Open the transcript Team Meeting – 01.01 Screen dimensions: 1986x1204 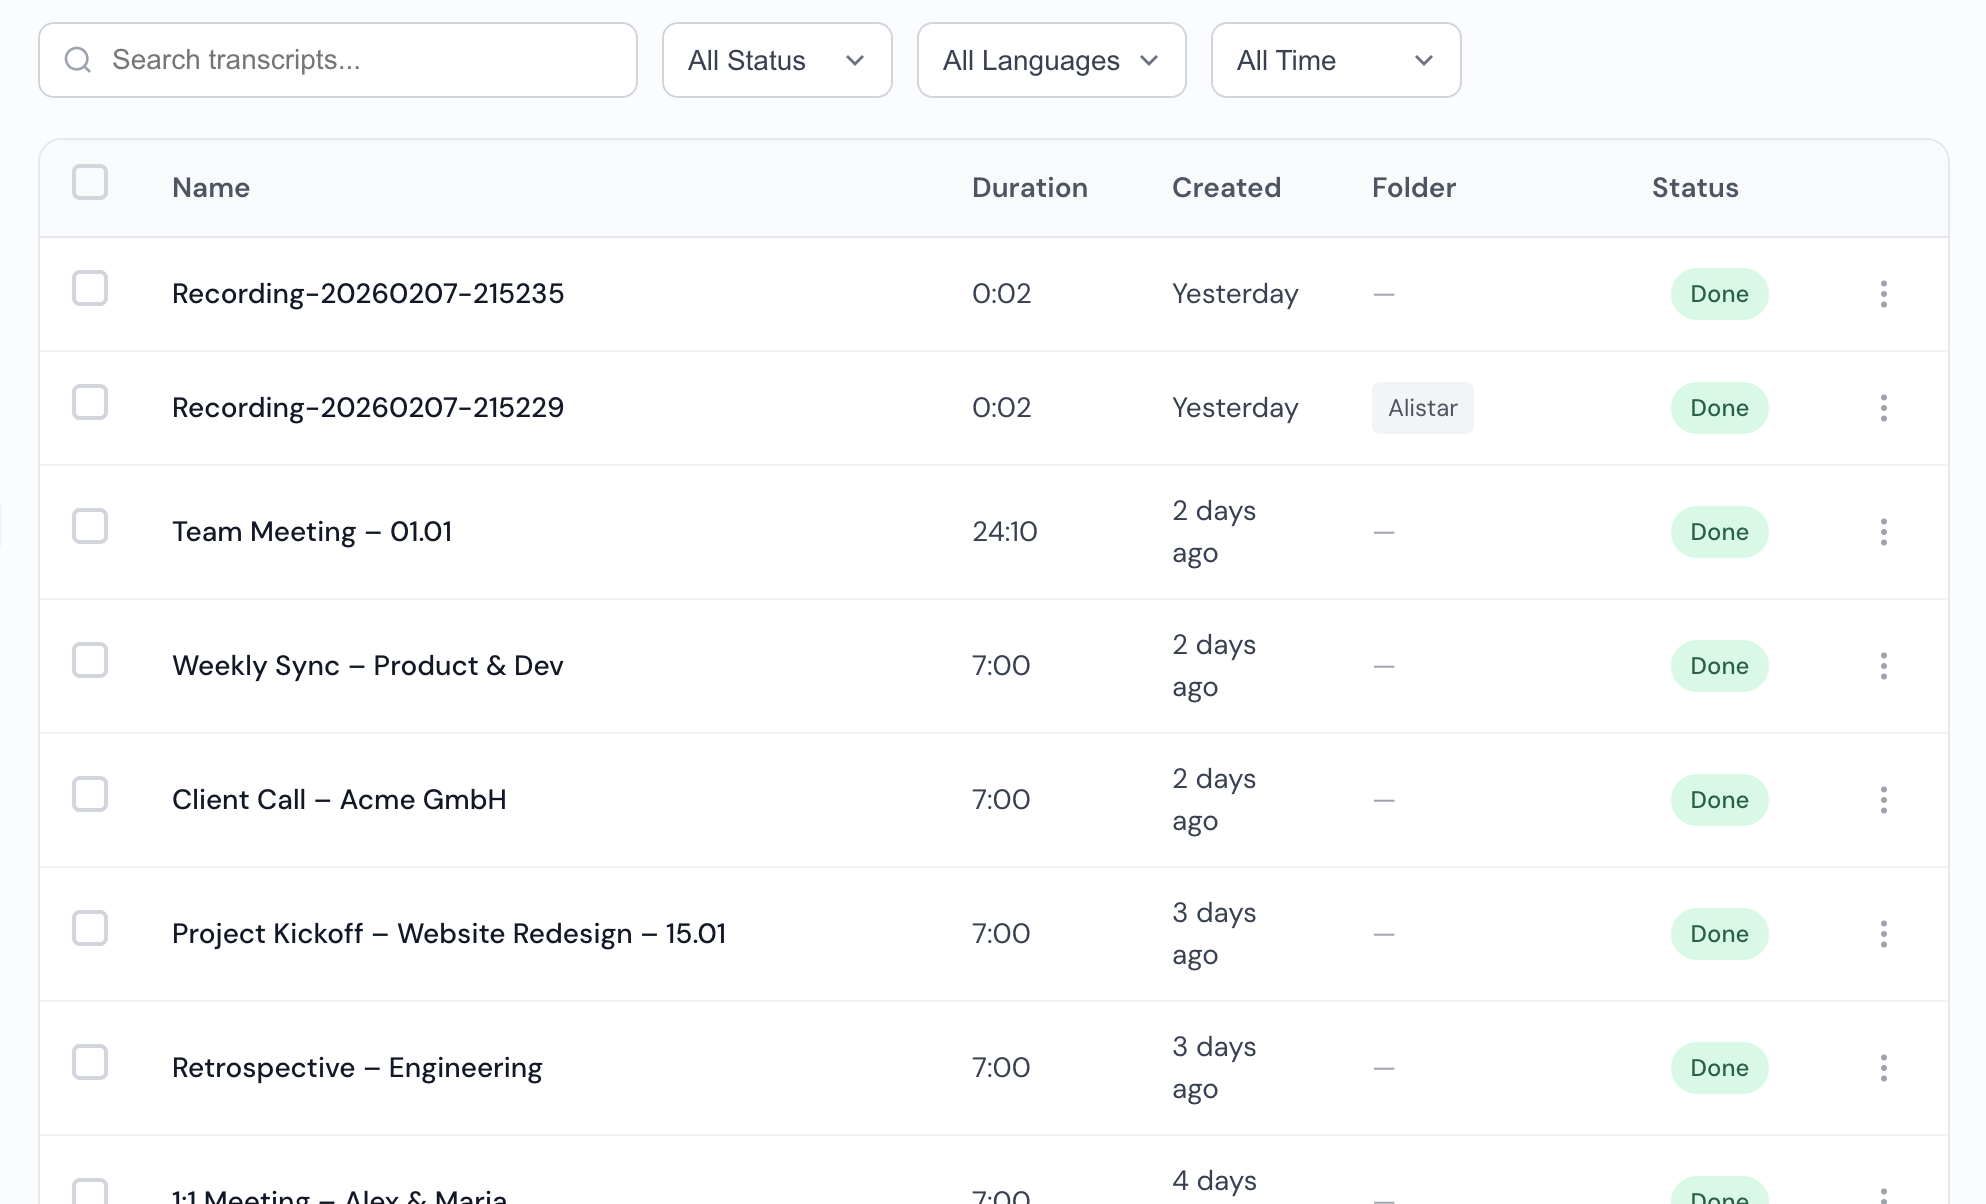(312, 531)
